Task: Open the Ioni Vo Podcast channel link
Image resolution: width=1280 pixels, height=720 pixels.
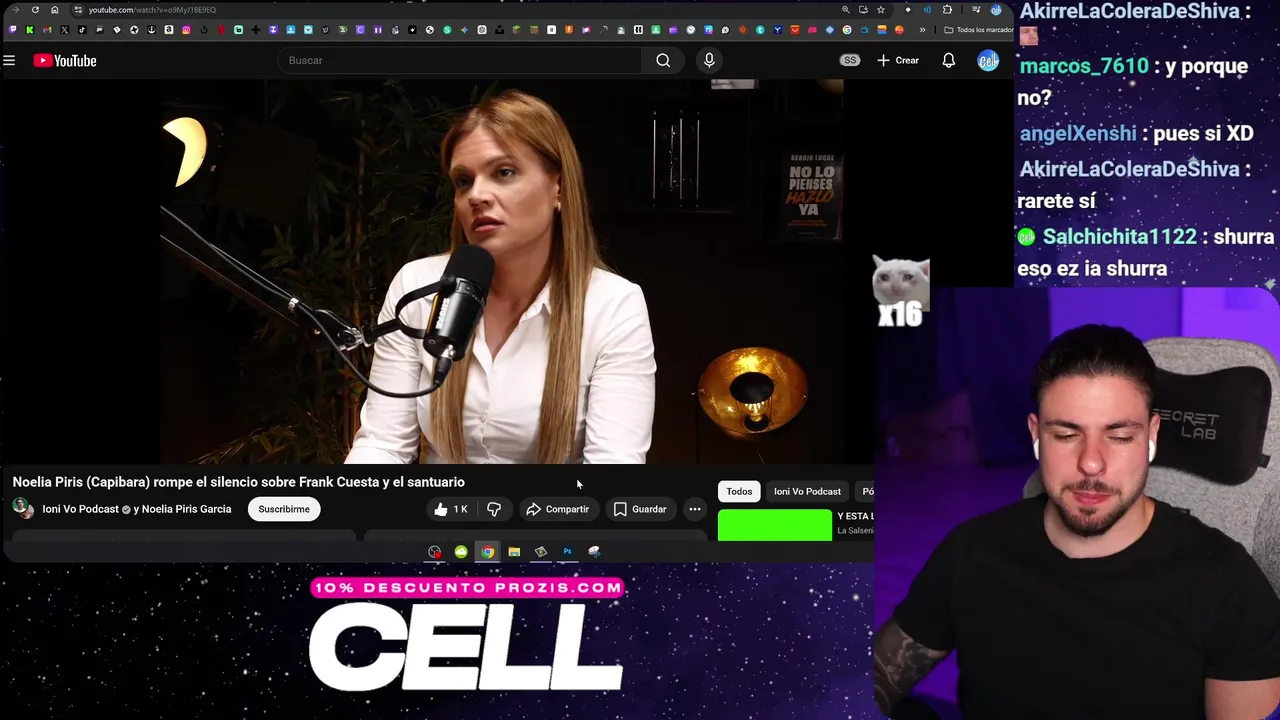Action: pos(80,509)
